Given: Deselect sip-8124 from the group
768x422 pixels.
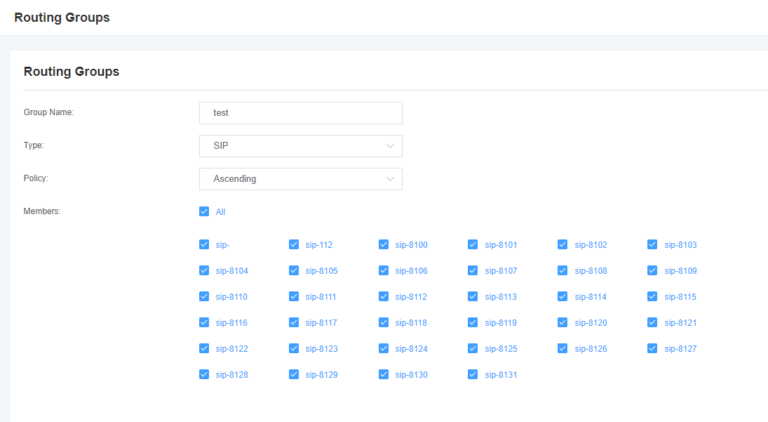Looking at the screenshot, I should pos(384,348).
